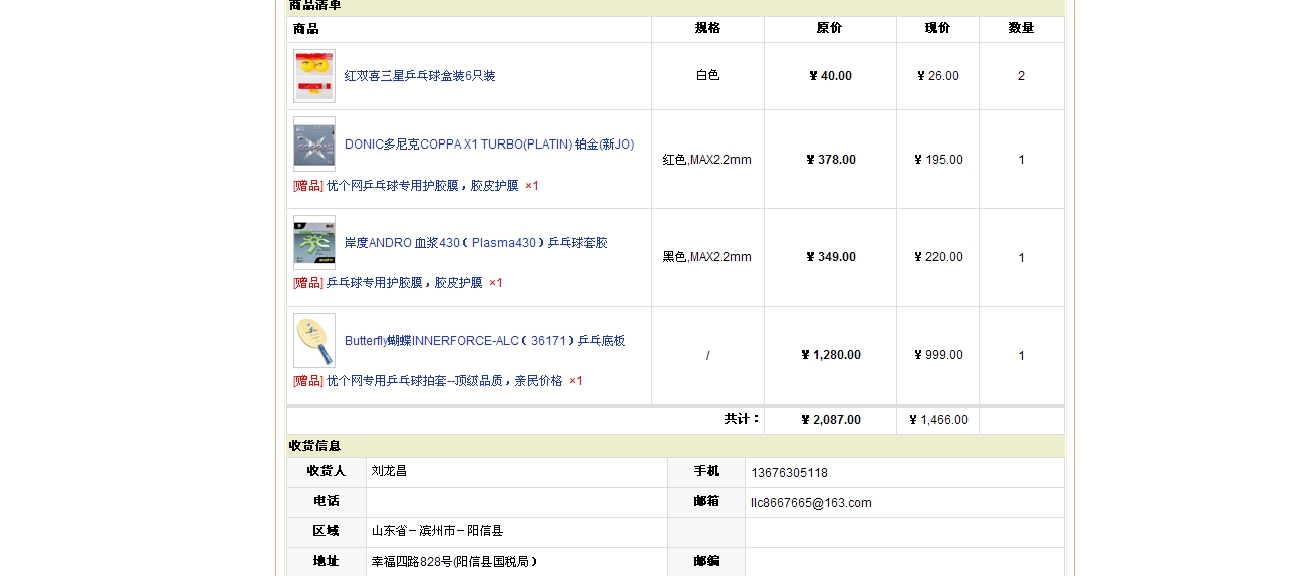Click the 共计 total label
The height and width of the screenshot is (576, 1291).
(742, 419)
